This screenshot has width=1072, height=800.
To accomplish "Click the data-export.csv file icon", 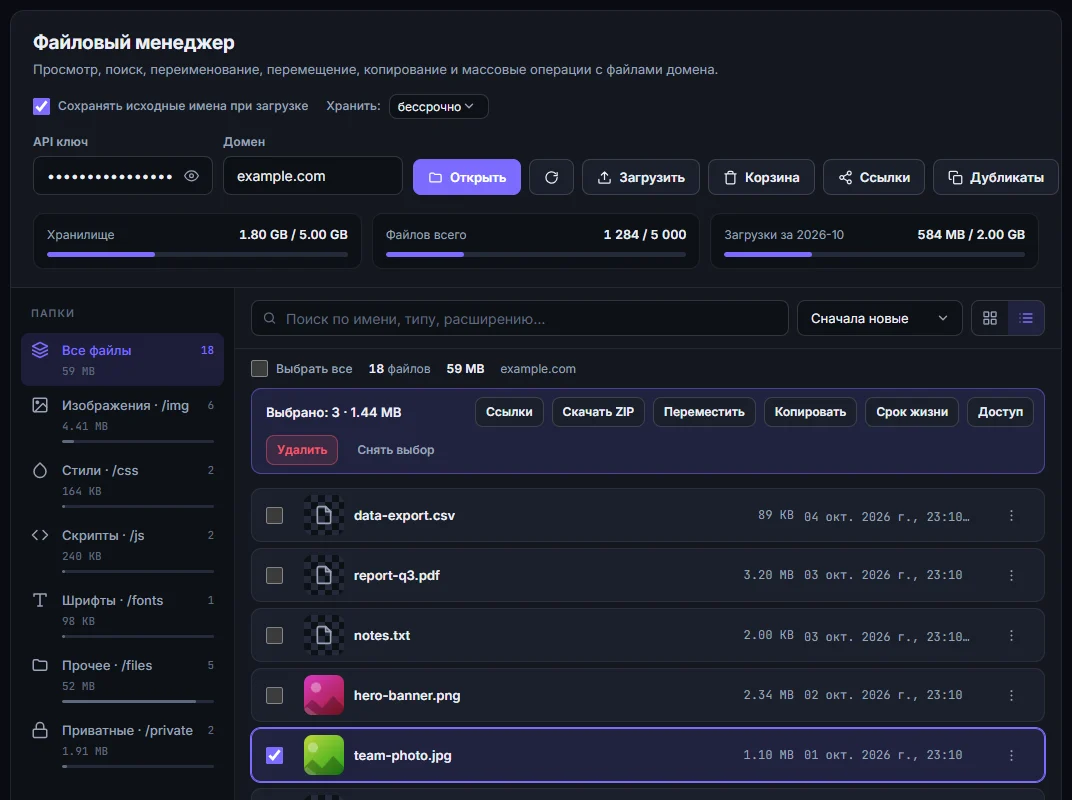I will [x=324, y=516].
